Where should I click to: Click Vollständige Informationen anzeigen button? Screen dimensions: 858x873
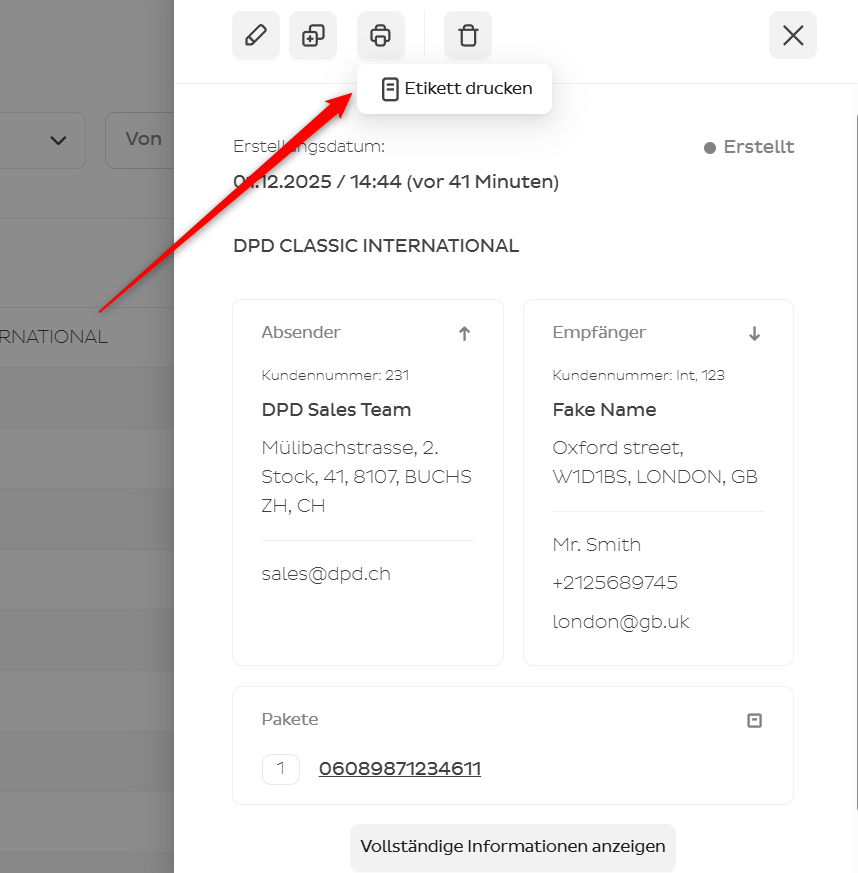(513, 846)
